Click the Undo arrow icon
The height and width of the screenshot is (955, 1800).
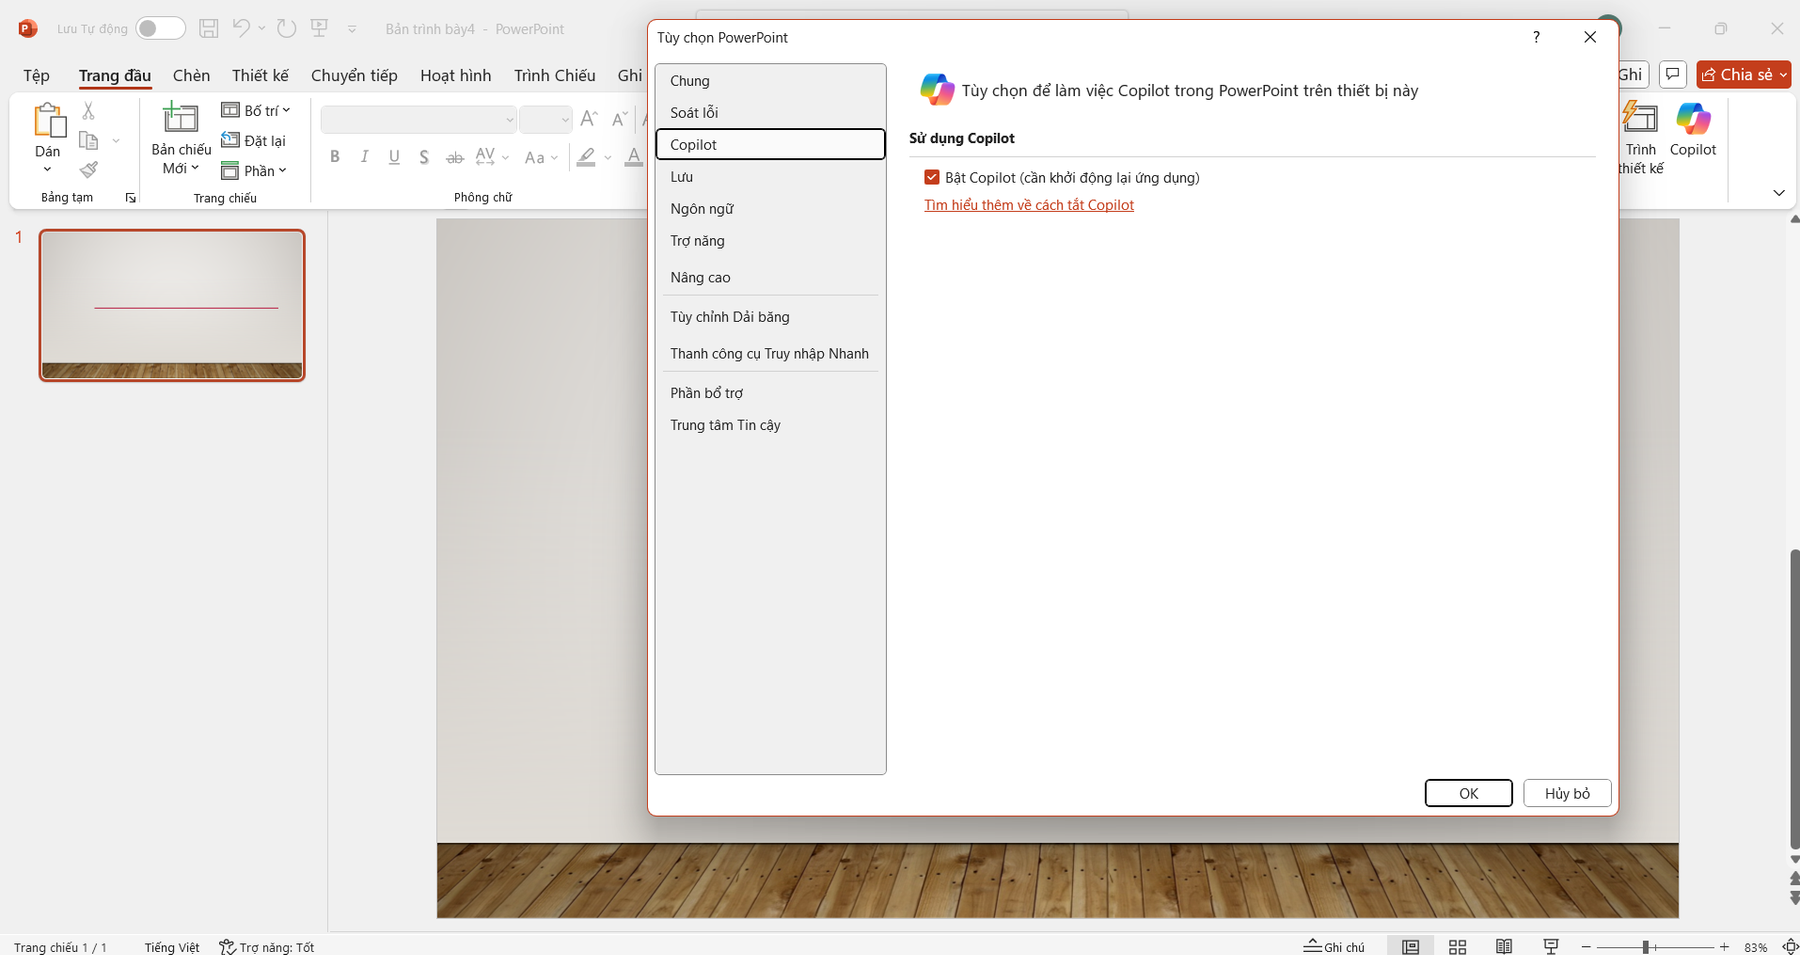(241, 29)
